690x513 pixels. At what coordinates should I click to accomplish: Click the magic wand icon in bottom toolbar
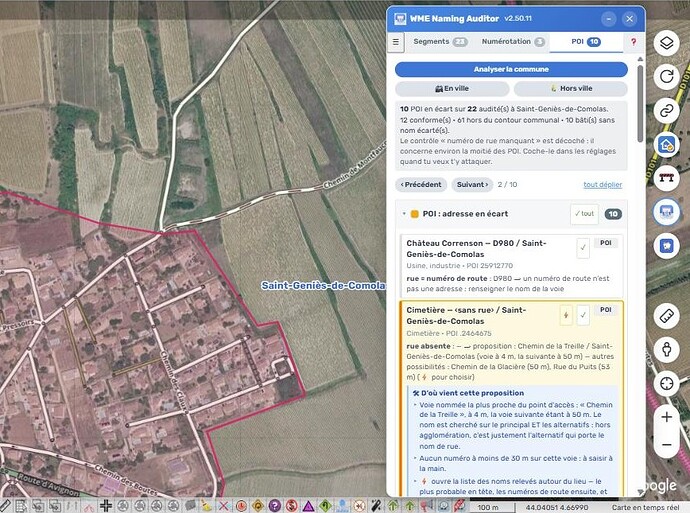tap(376, 506)
